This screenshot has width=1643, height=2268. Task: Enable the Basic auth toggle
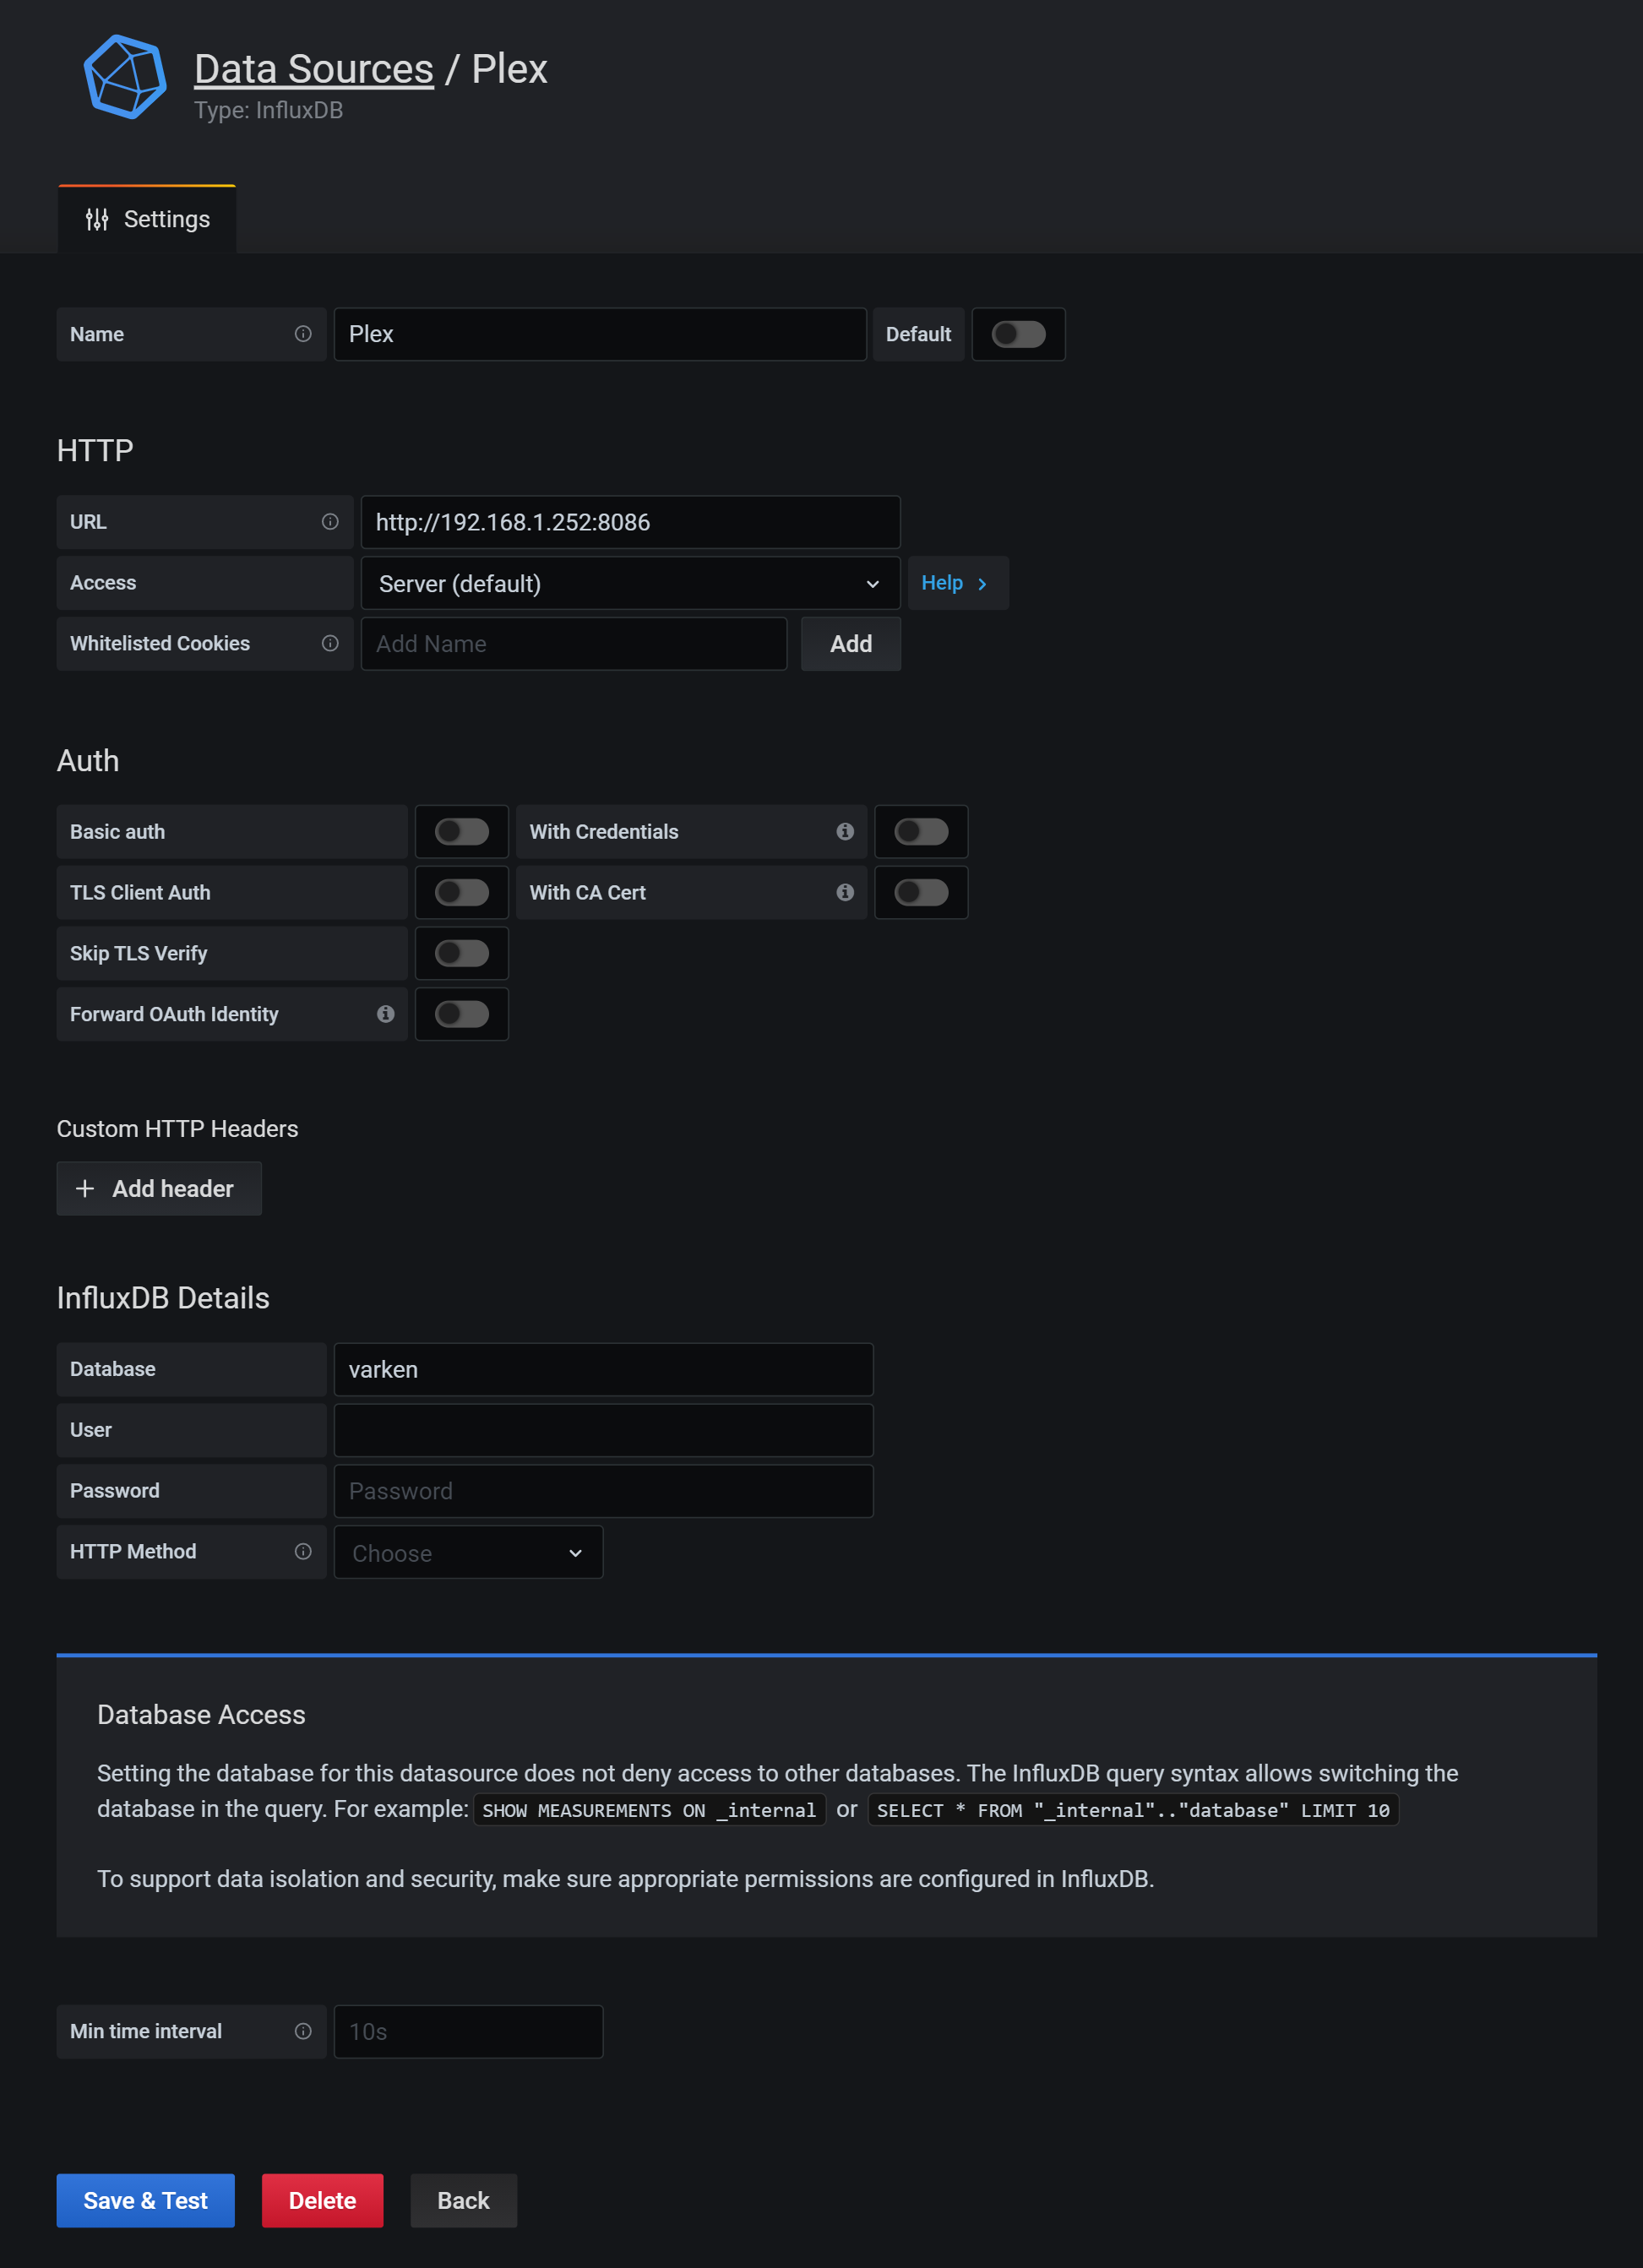[462, 831]
